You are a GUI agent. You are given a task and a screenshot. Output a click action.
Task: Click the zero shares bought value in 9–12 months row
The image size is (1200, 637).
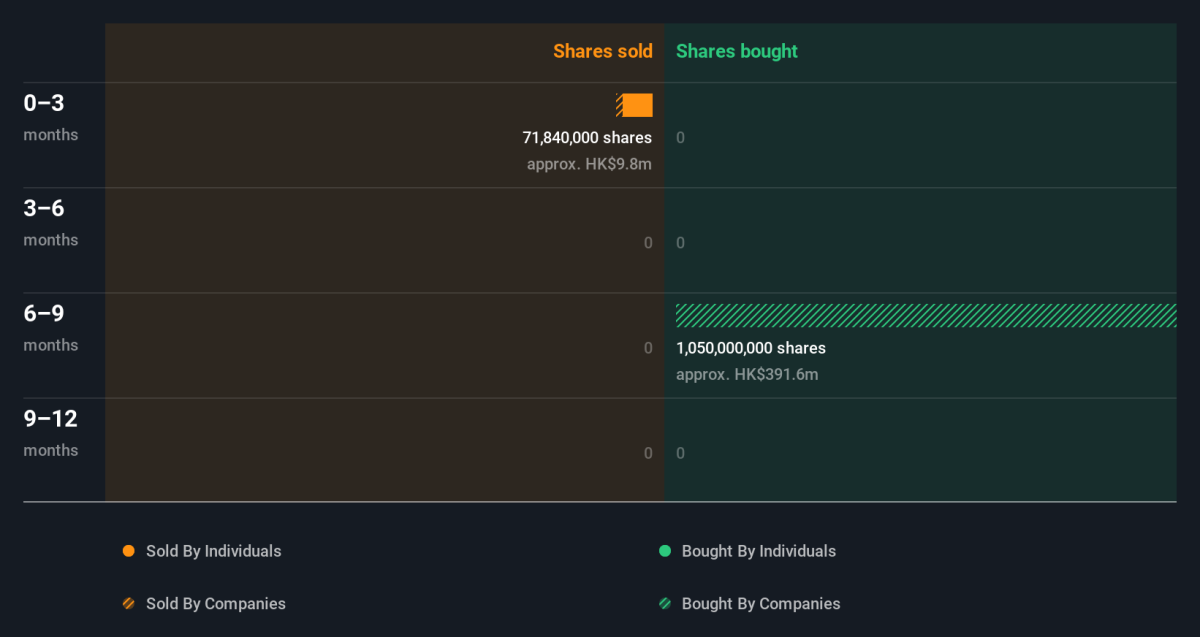pos(681,453)
